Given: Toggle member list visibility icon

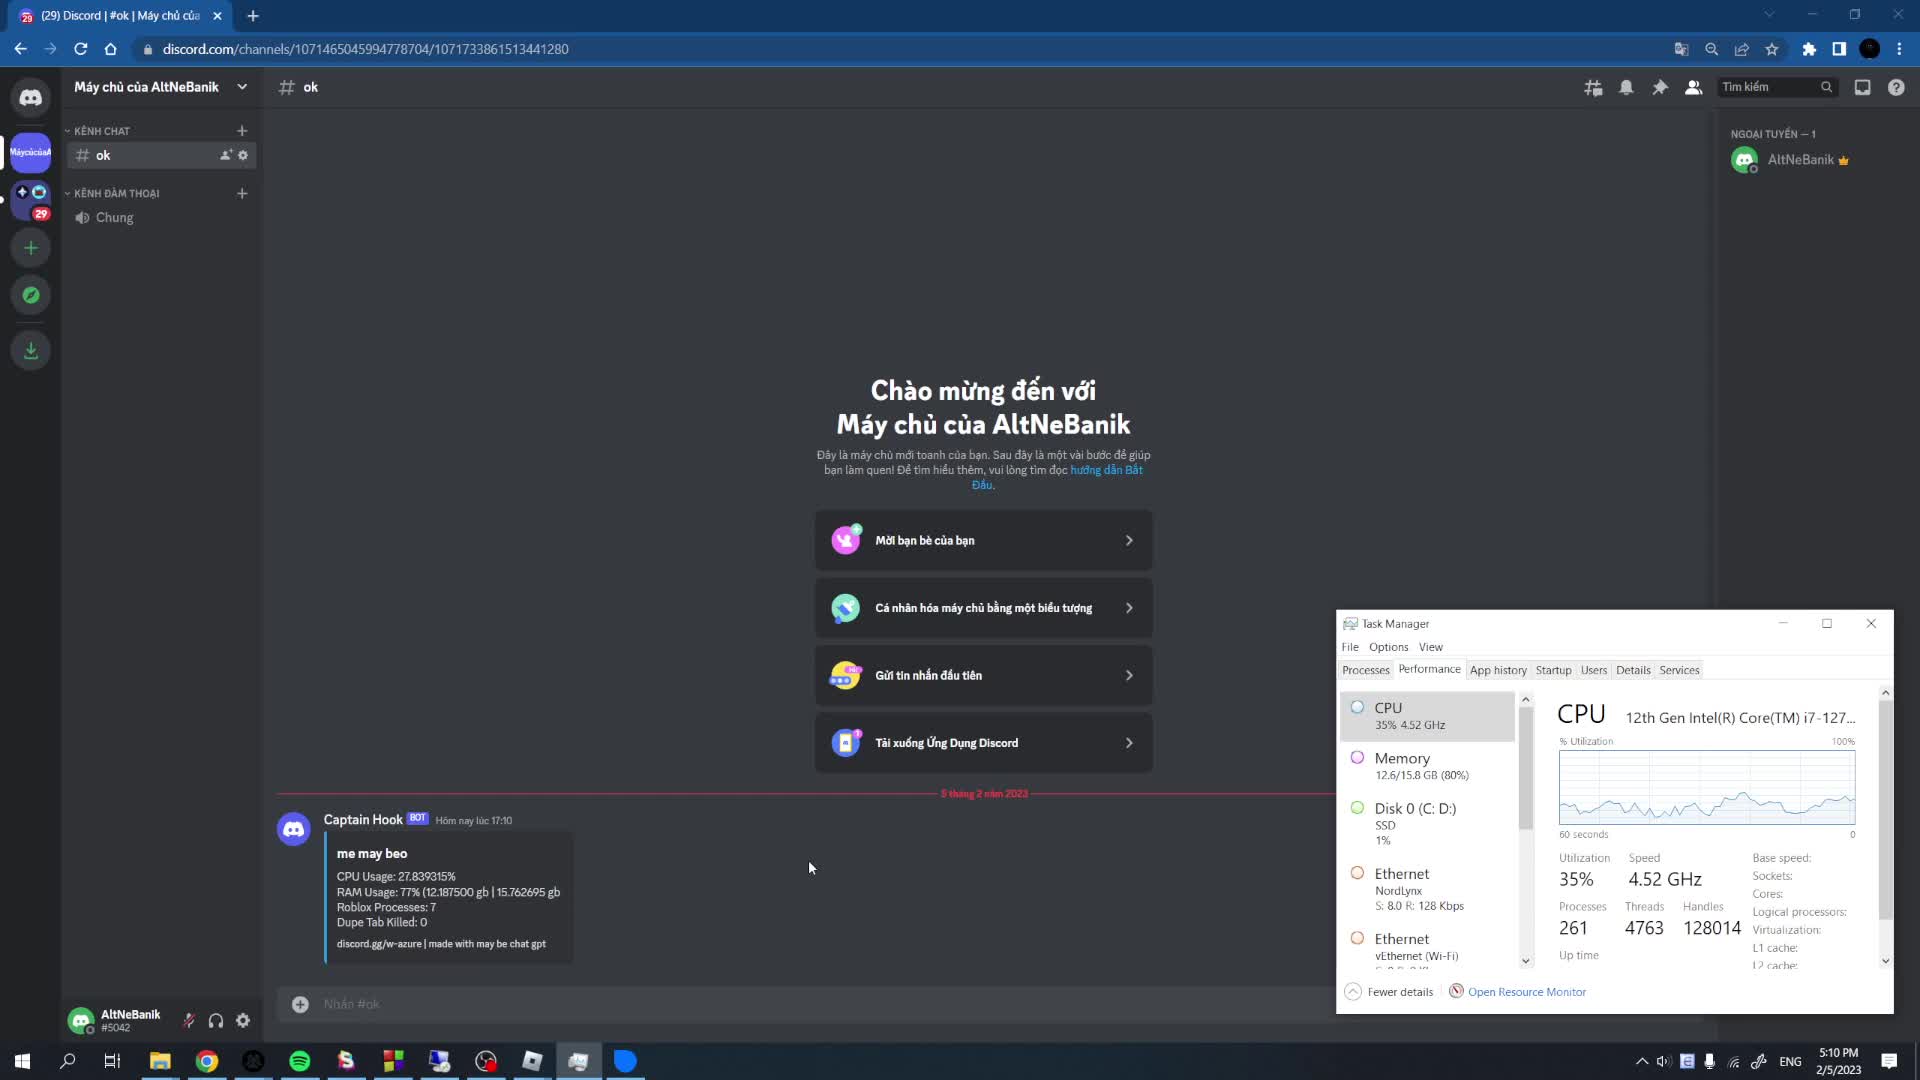Looking at the screenshot, I should [1693, 88].
